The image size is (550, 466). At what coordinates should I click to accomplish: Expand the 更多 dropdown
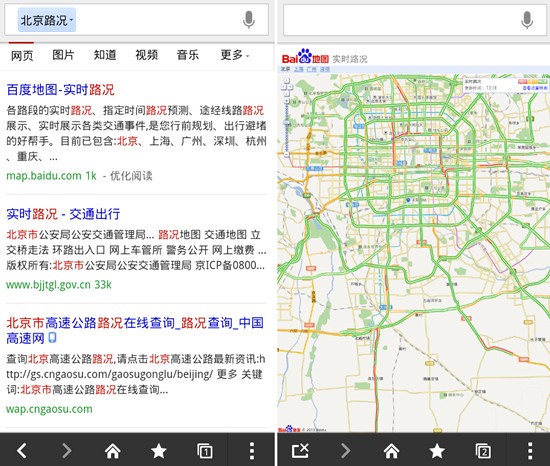[x=234, y=55]
